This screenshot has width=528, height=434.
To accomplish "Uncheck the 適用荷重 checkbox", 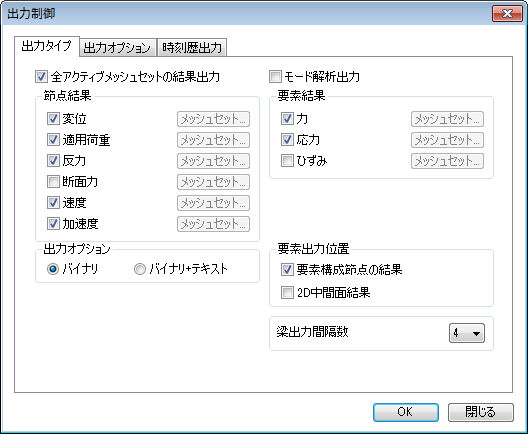I will pyautogui.click(x=53, y=139).
